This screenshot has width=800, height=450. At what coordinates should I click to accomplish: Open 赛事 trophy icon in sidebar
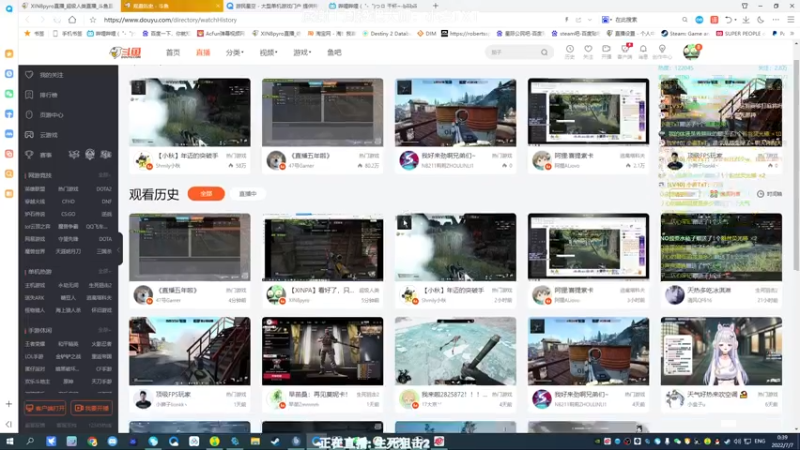tap(29, 155)
